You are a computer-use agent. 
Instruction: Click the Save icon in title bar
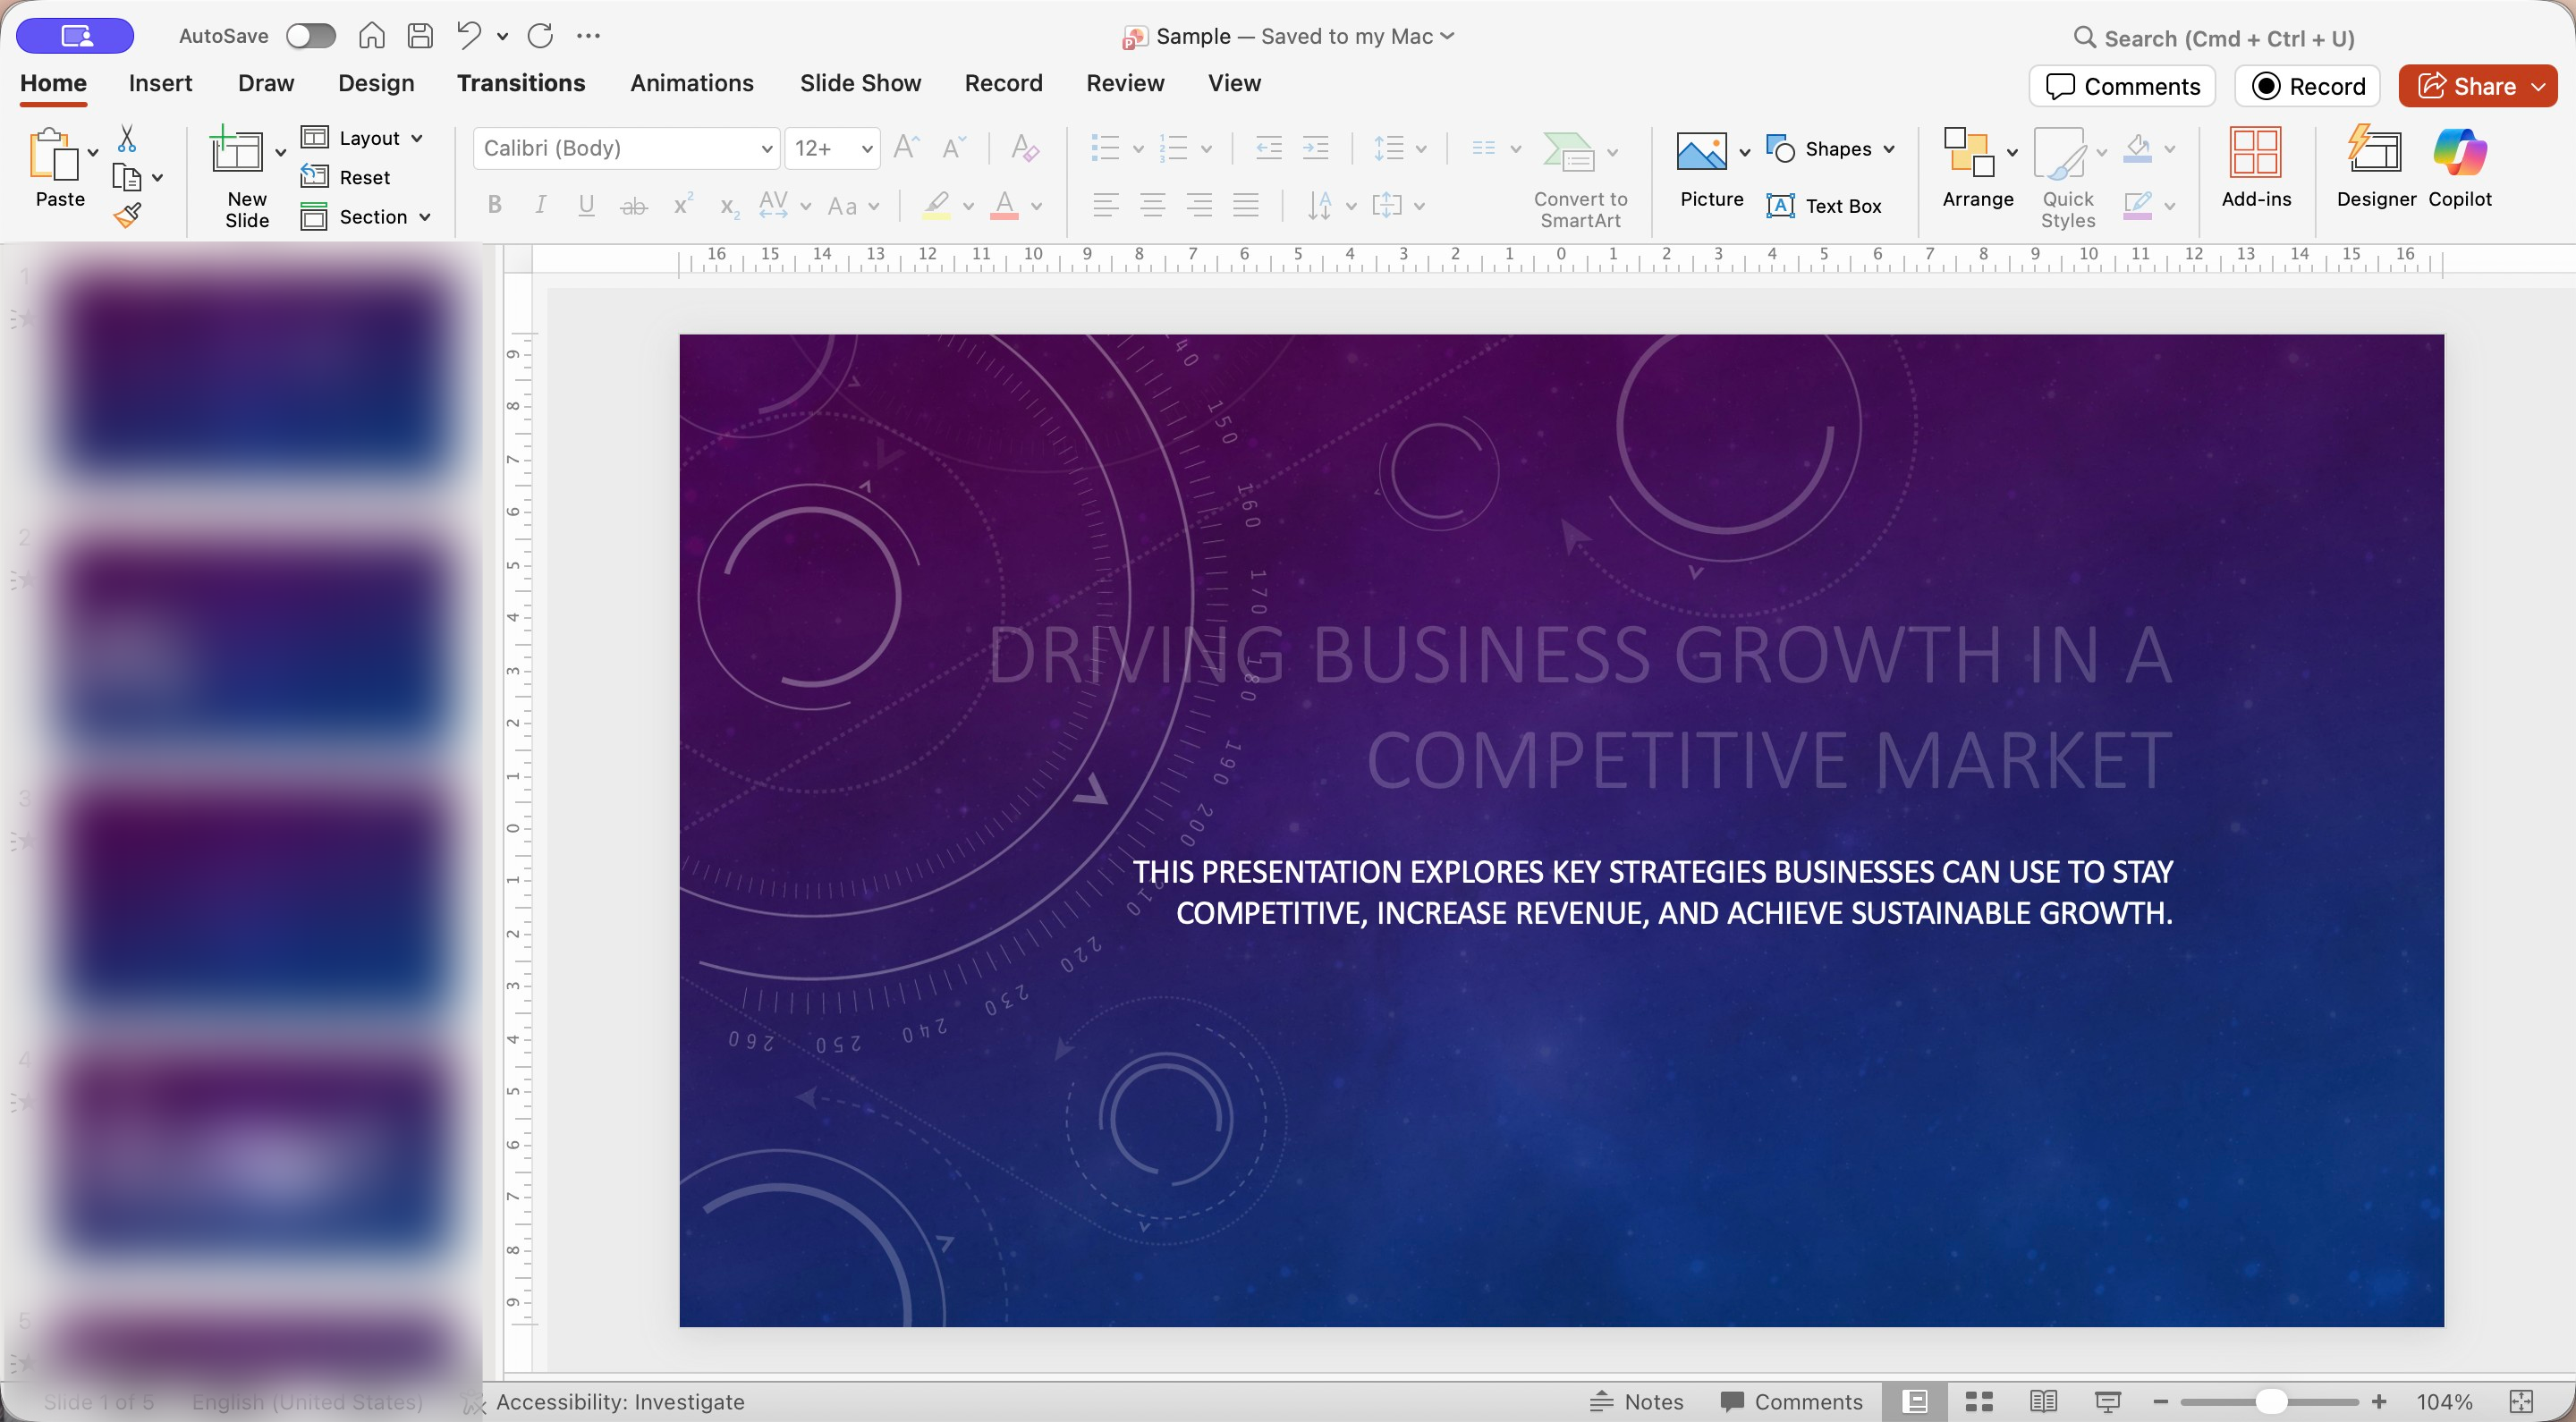pyautogui.click(x=420, y=36)
